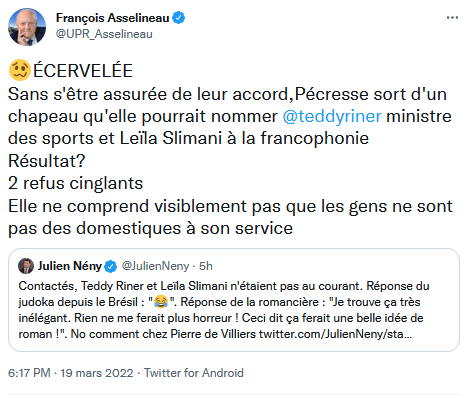Screen dimensions: 473x398
Task: Click the woozy face emoji before ÉCERVELÉE
Action: coord(19,70)
